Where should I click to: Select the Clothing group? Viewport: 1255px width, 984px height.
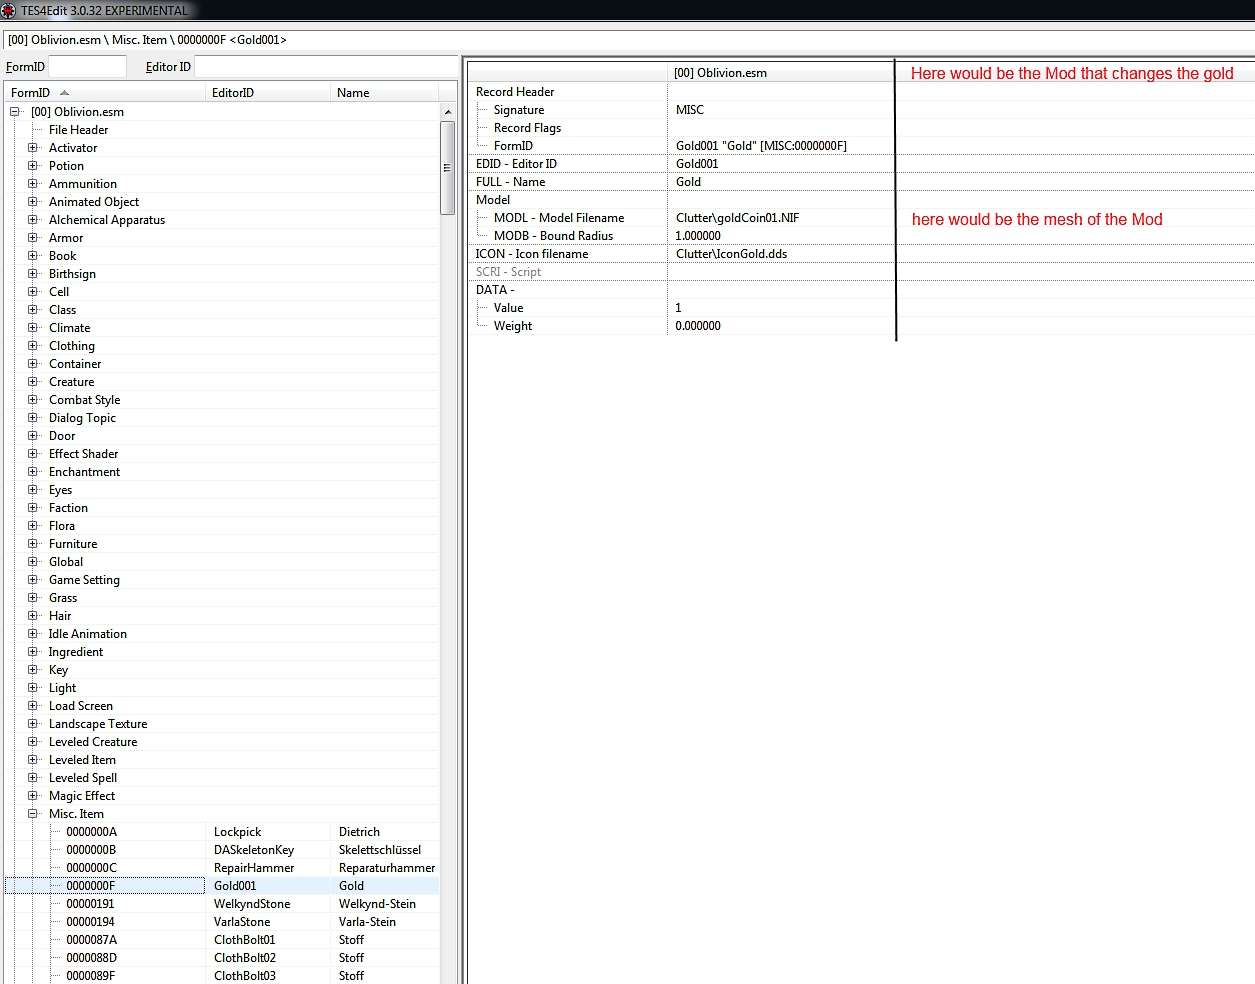click(72, 346)
